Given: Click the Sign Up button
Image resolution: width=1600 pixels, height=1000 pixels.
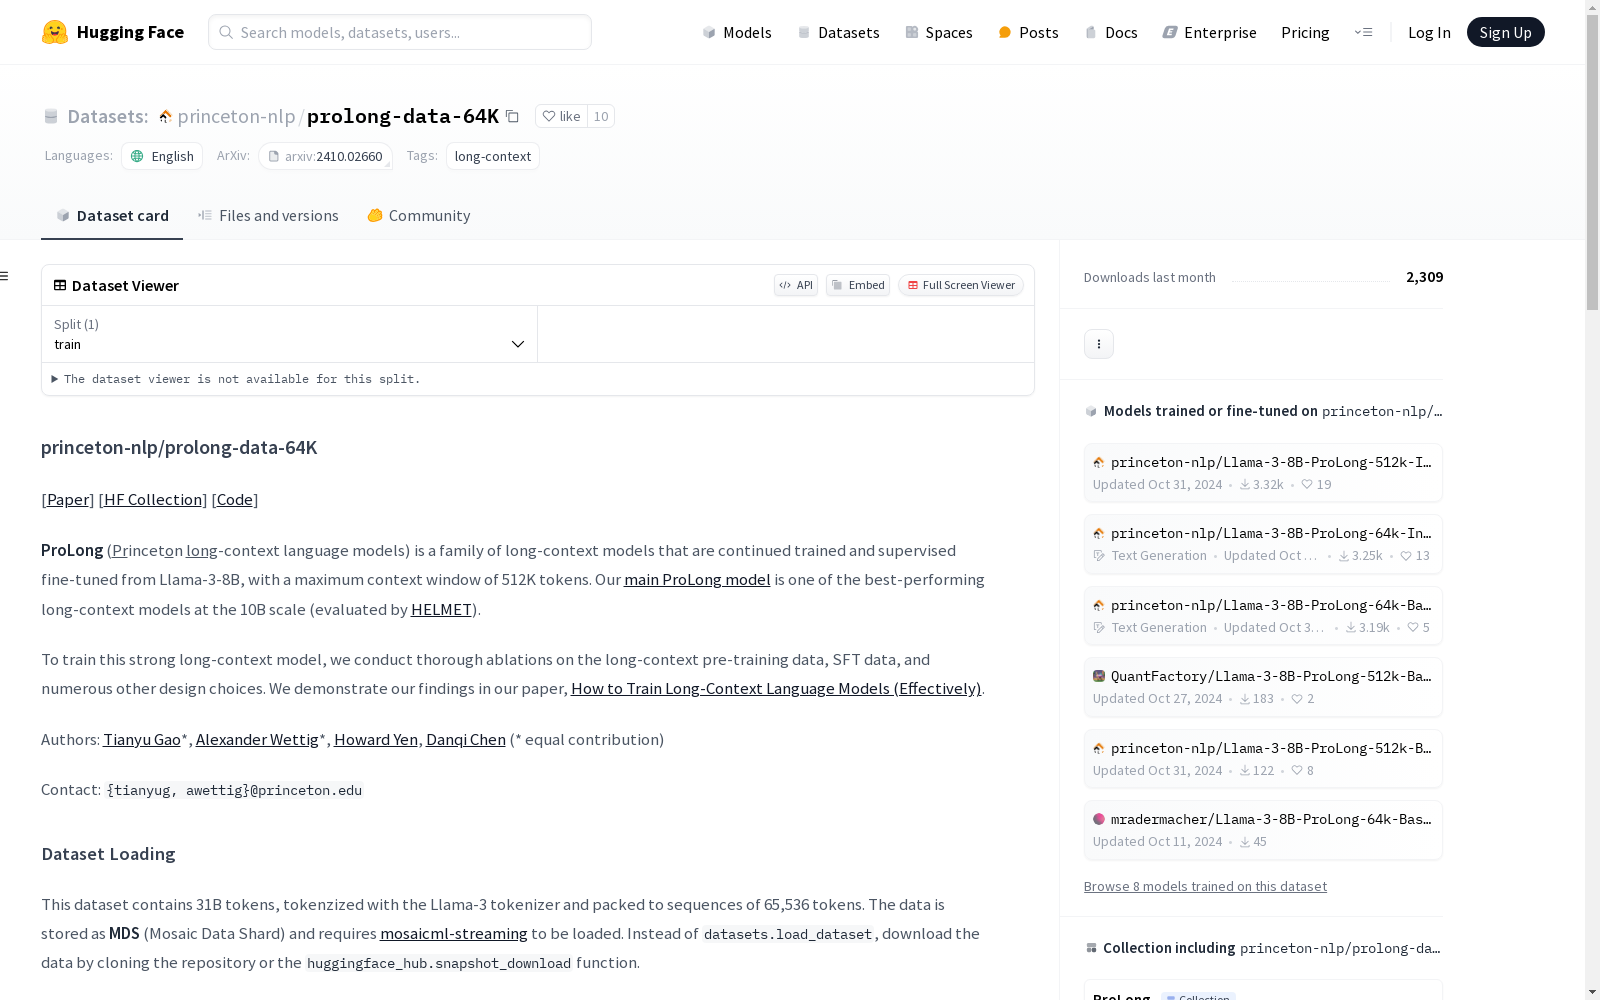Looking at the screenshot, I should (1506, 32).
